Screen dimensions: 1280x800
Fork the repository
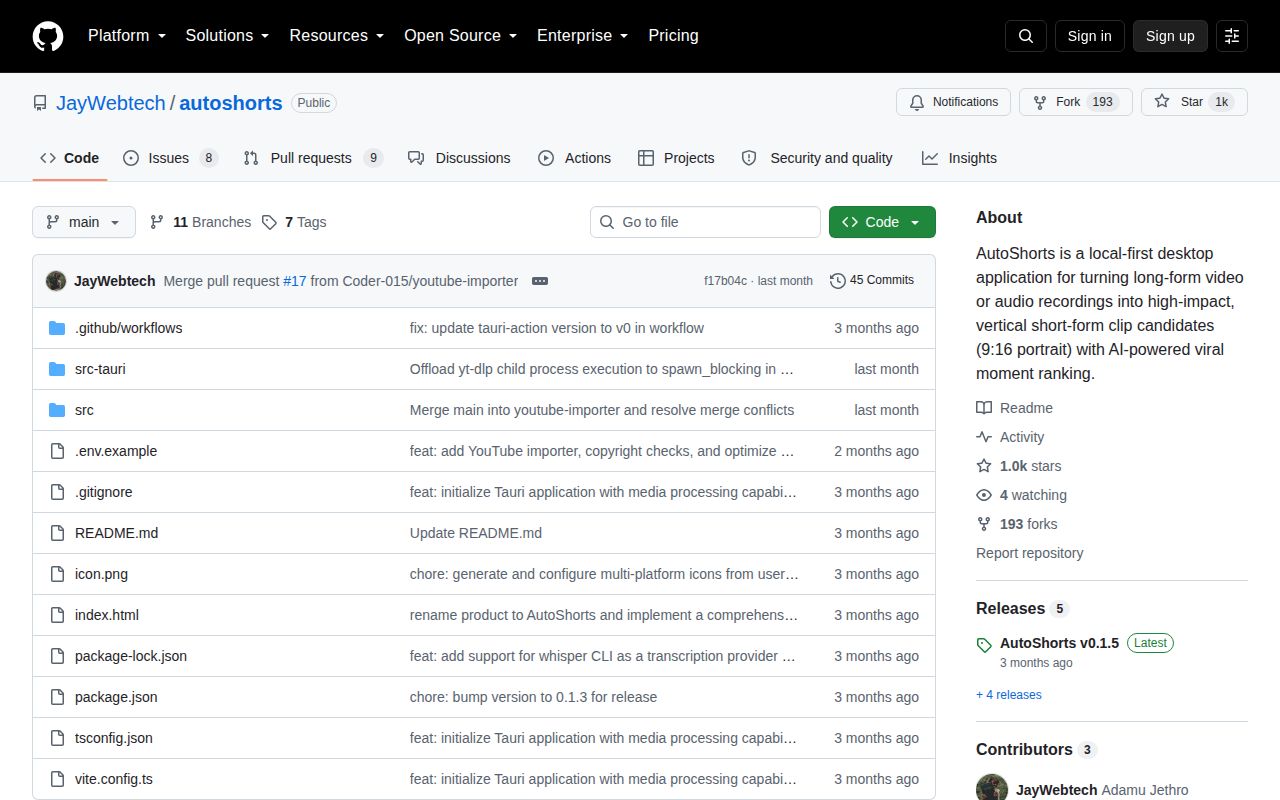point(1075,102)
